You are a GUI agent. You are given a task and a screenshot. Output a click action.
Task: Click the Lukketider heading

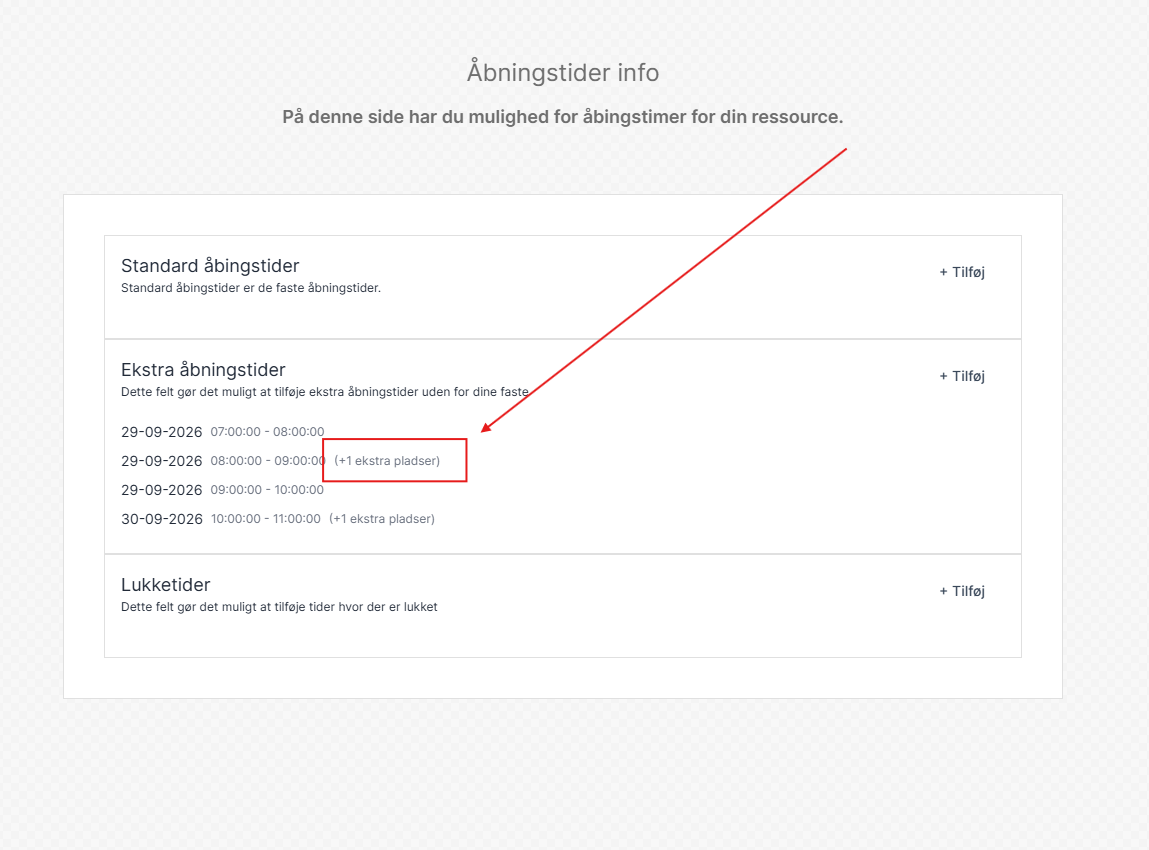(166, 585)
